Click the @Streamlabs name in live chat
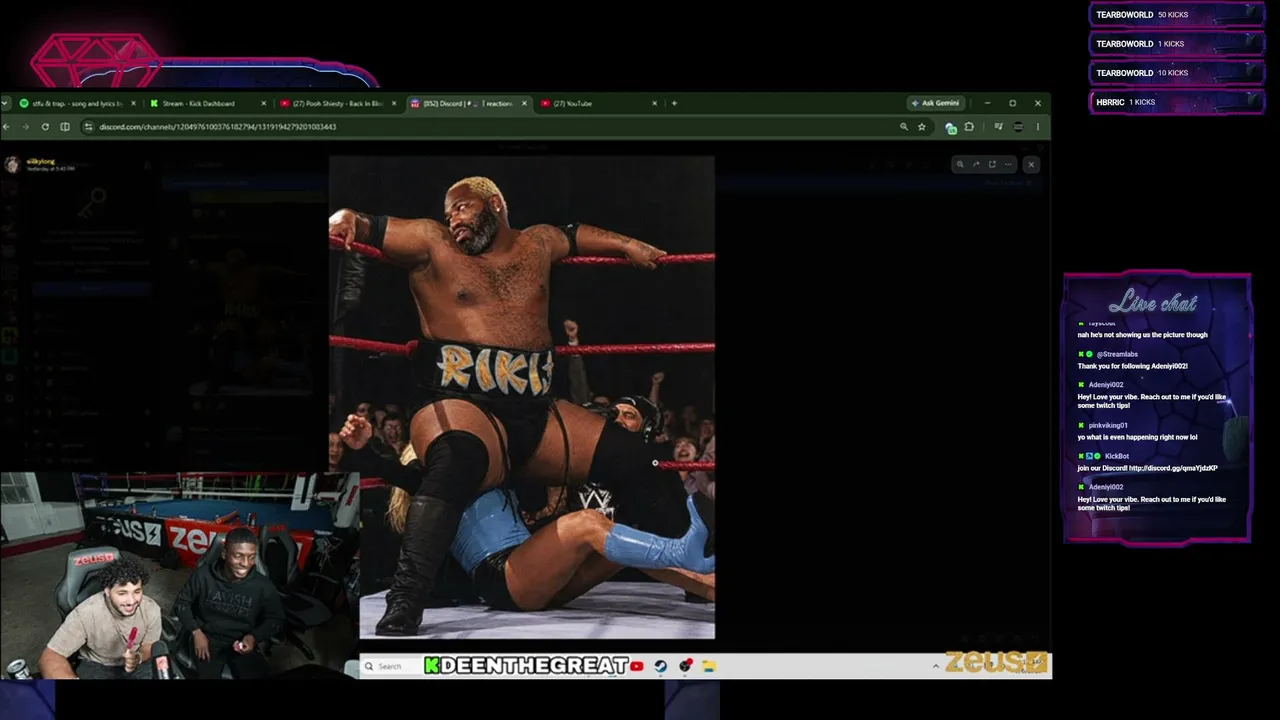Viewport: 1280px width, 720px height. click(1117, 354)
